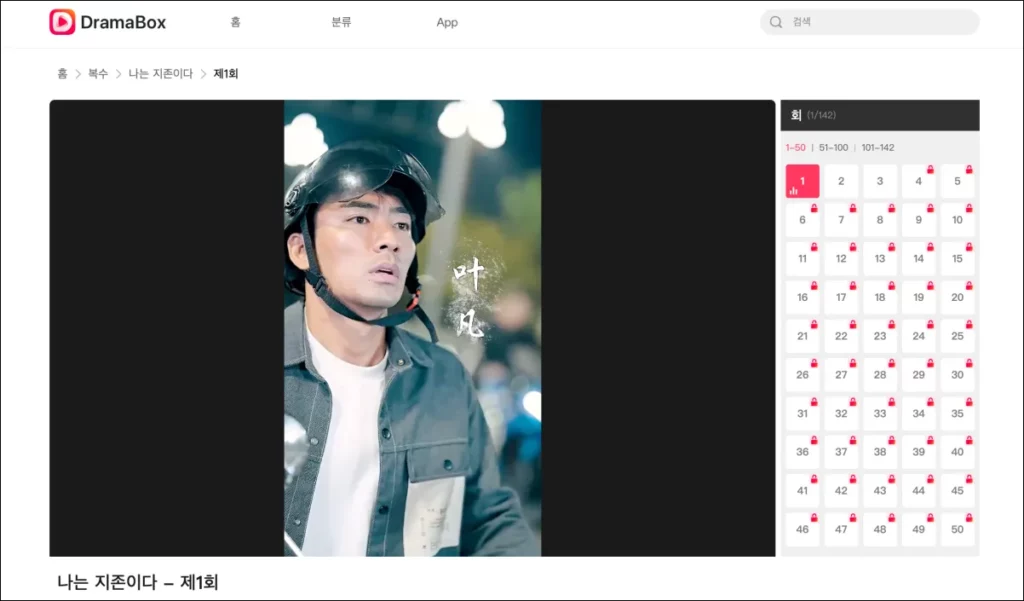Screen dimensions: 1024x601
Task: Open locked episode 4
Action: [919, 182]
